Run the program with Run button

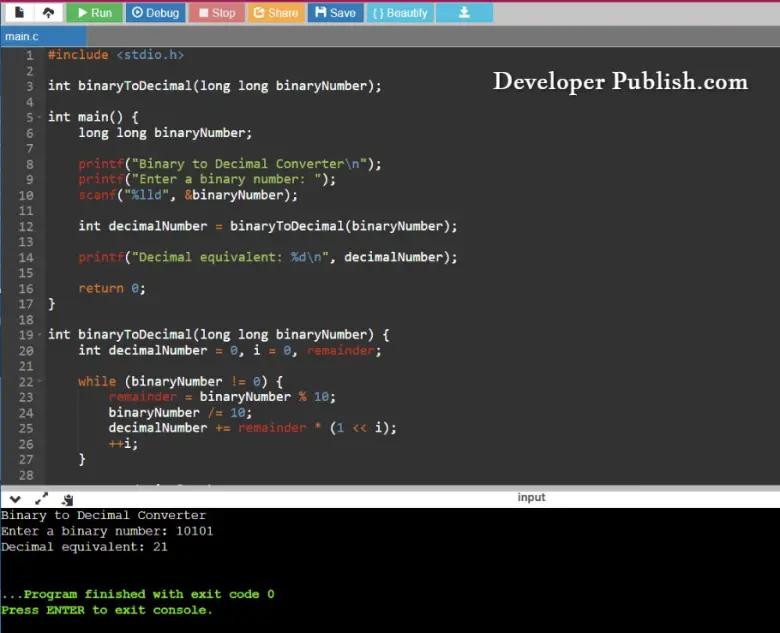[94, 13]
